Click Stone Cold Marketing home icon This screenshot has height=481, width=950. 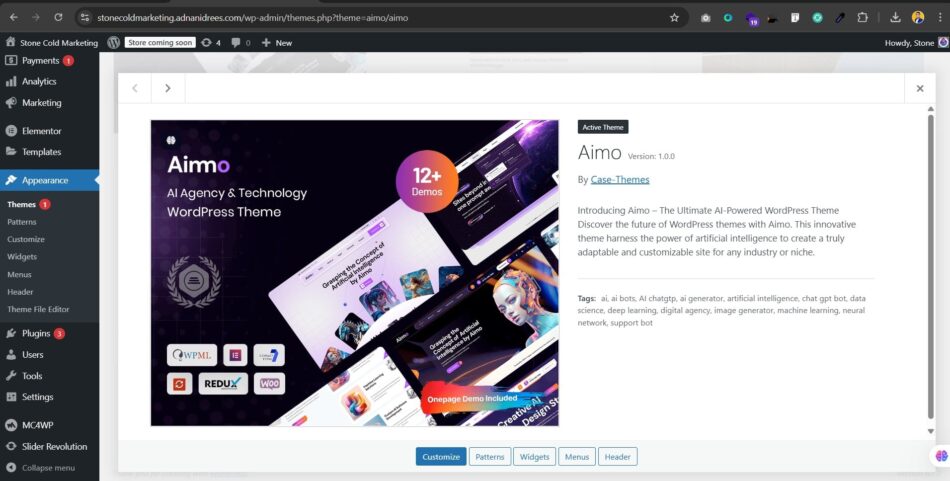(x=10, y=42)
